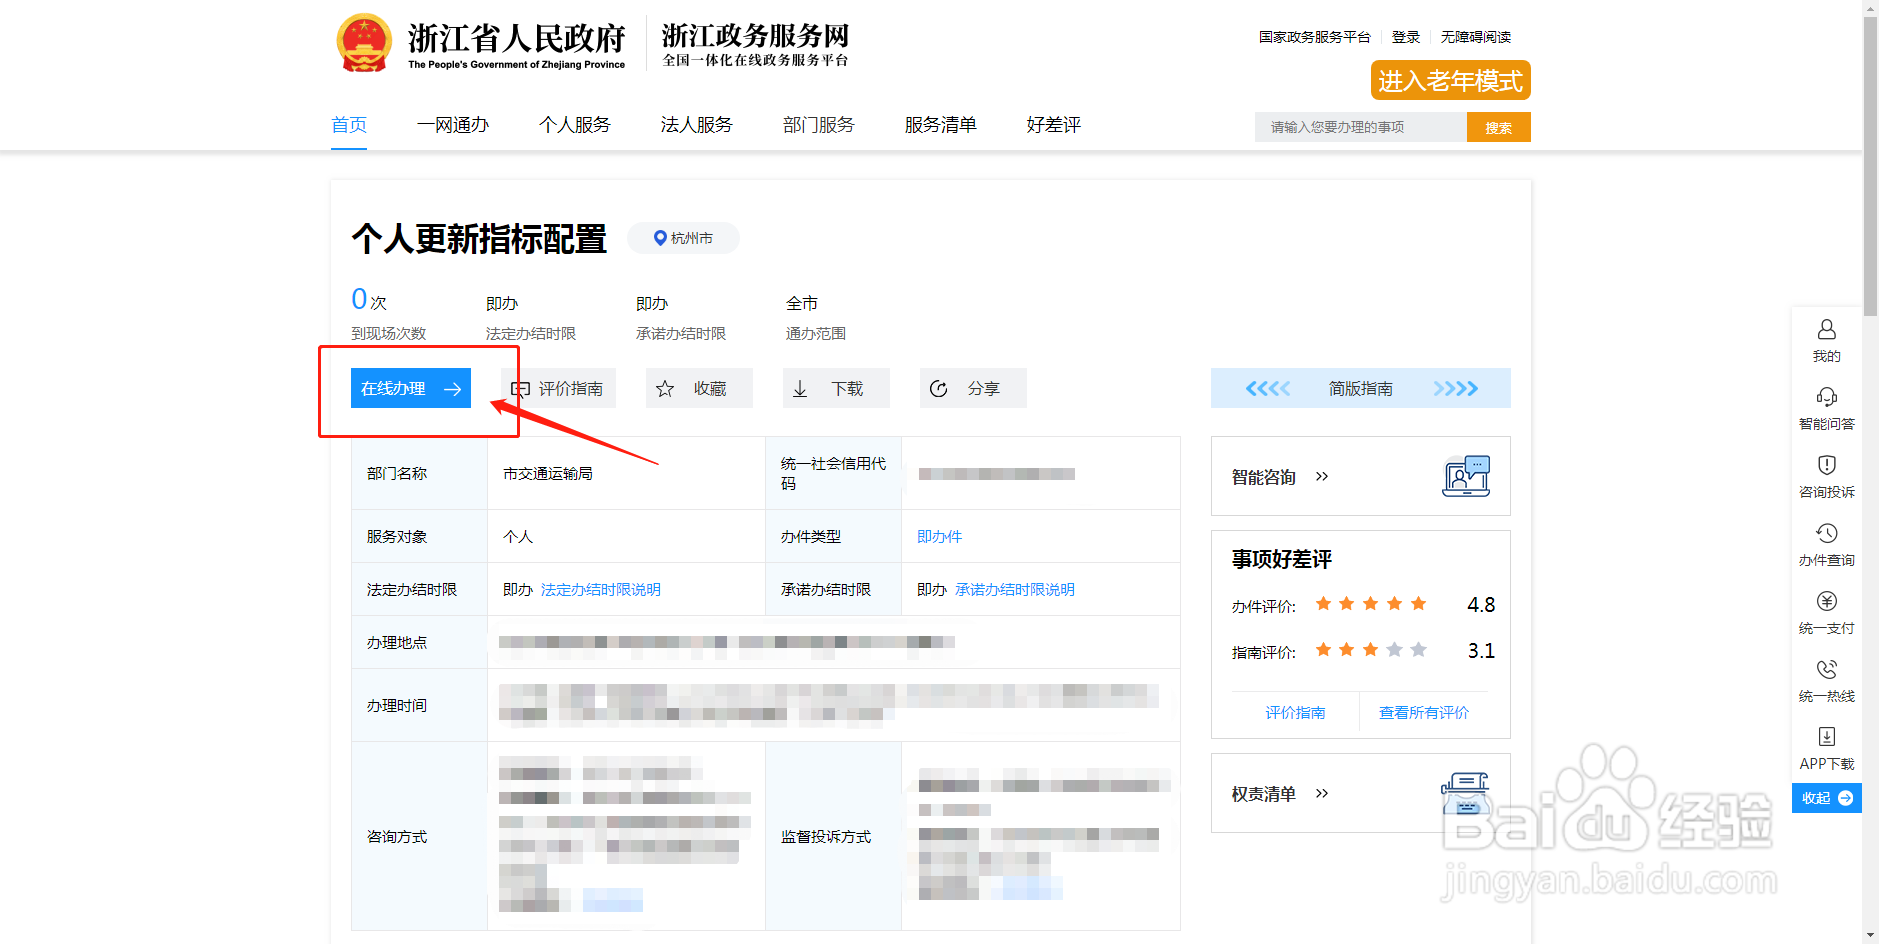This screenshot has height=944, width=1879.
Task: Click the APP下载 download icon
Action: click(1826, 737)
